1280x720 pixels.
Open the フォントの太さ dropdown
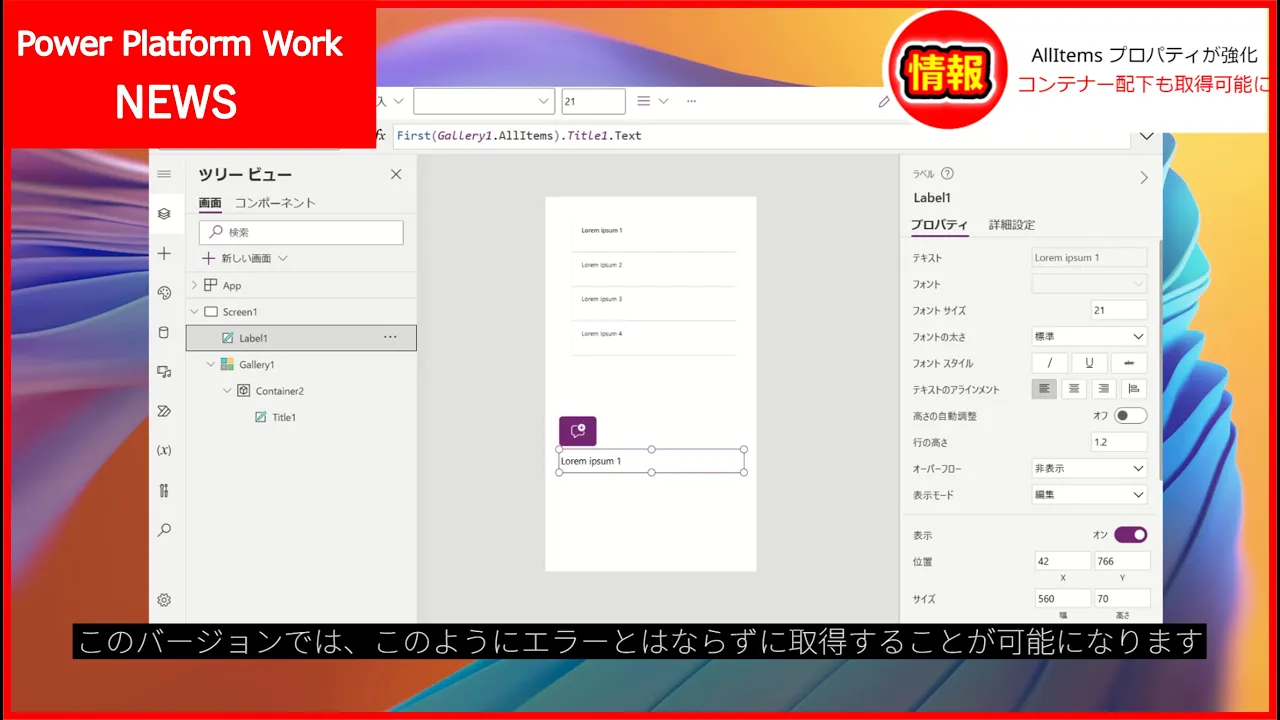coord(1089,337)
